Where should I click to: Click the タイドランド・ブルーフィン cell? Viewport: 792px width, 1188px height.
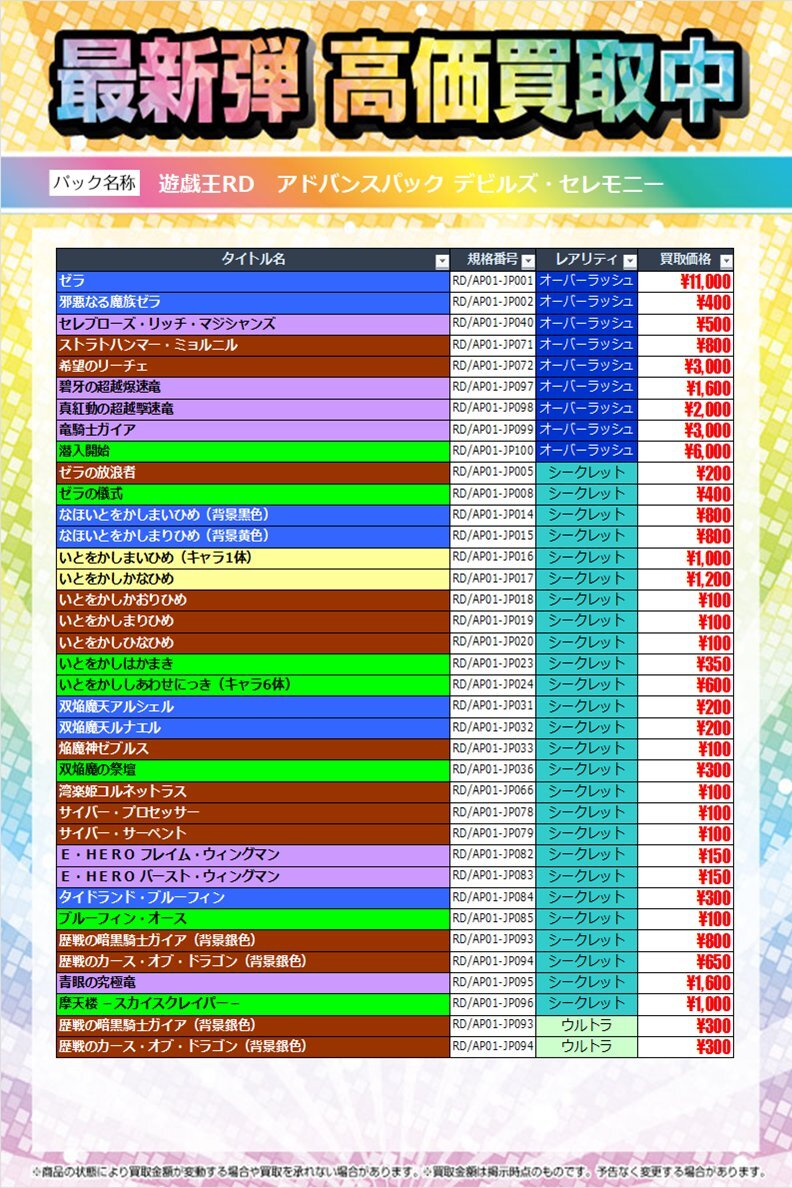click(253, 898)
